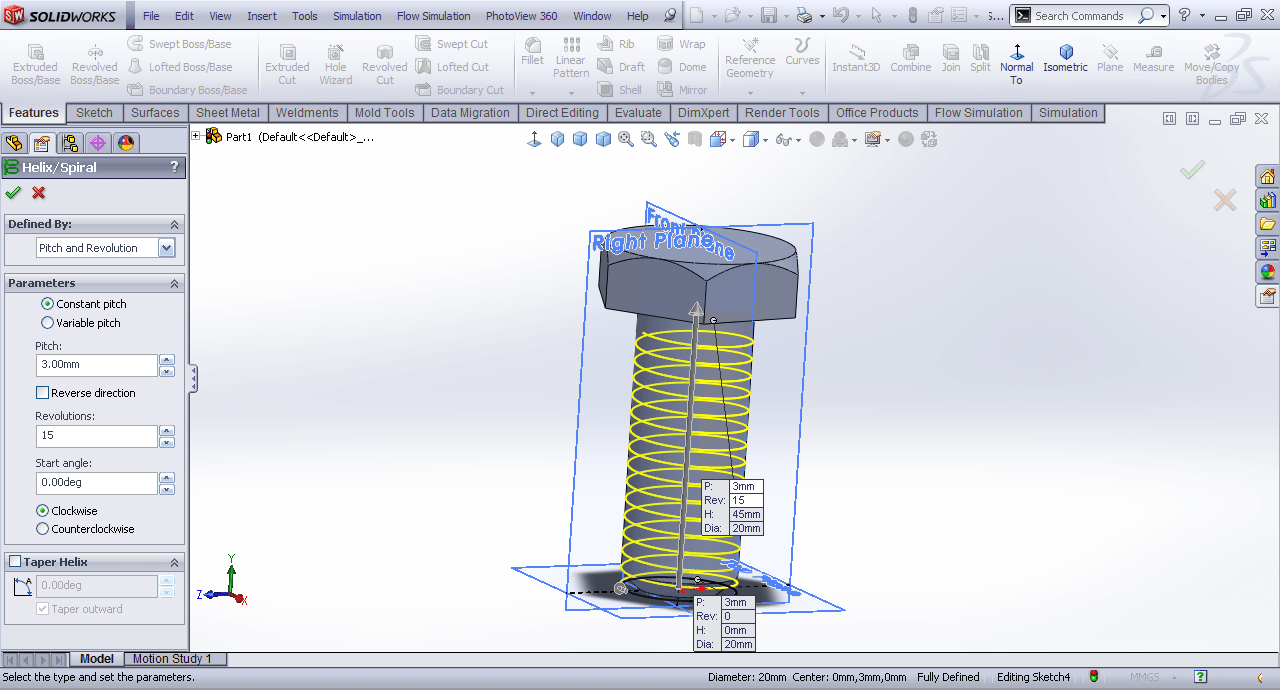Click the Combine tool
This screenshot has width=1280, height=690.
pos(911,58)
